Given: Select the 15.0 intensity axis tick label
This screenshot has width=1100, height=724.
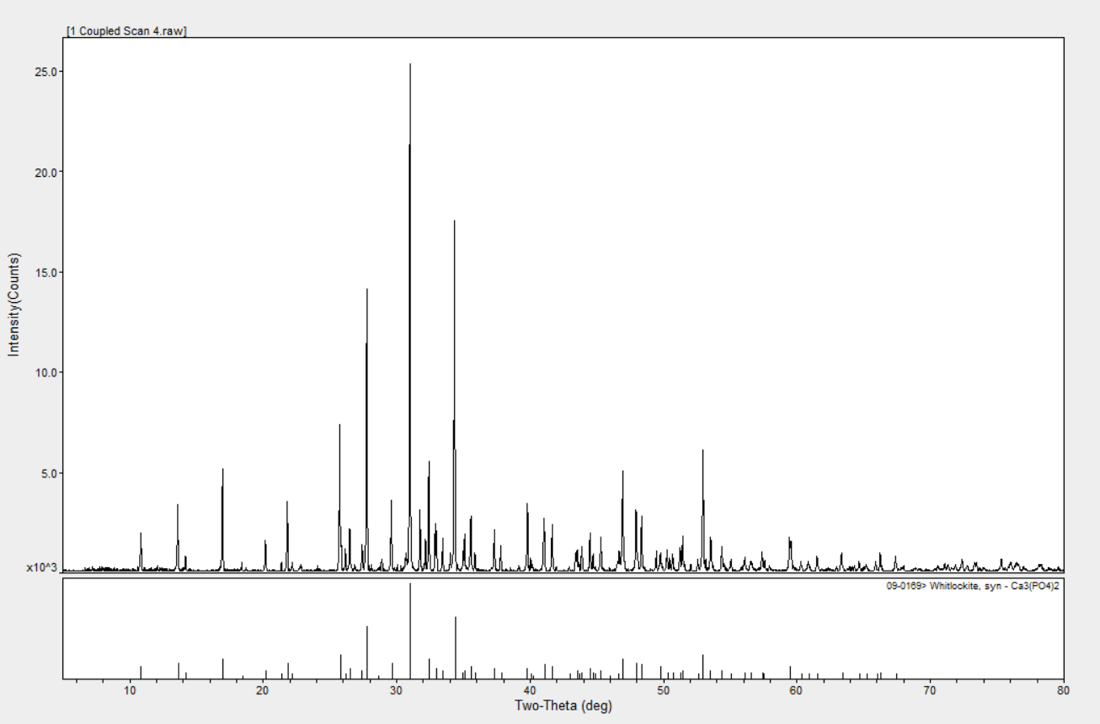Looking at the screenshot, I should tap(45, 272).
